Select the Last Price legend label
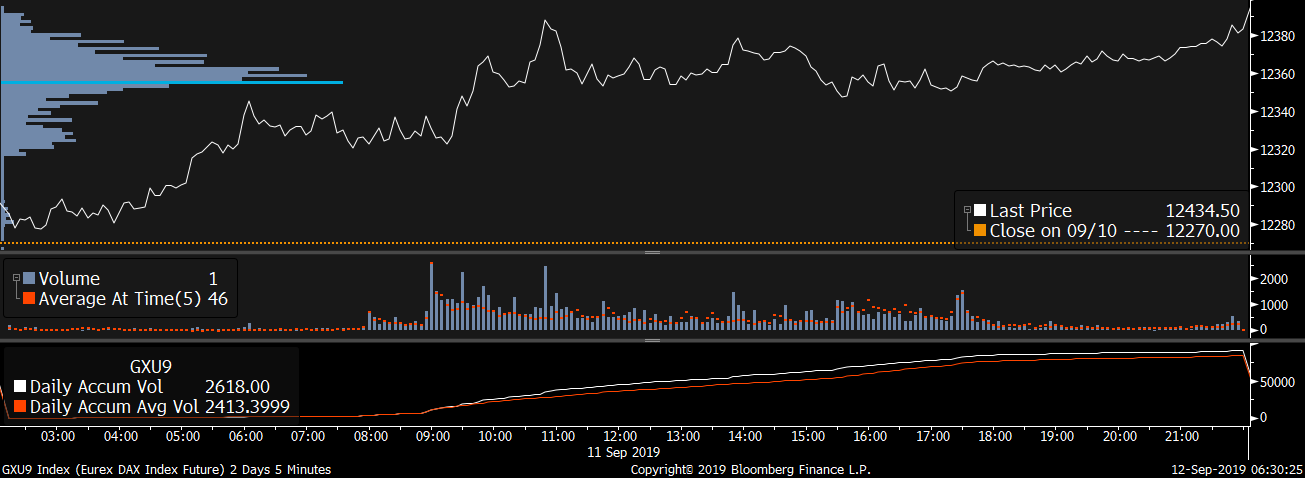 [1030, 211]
